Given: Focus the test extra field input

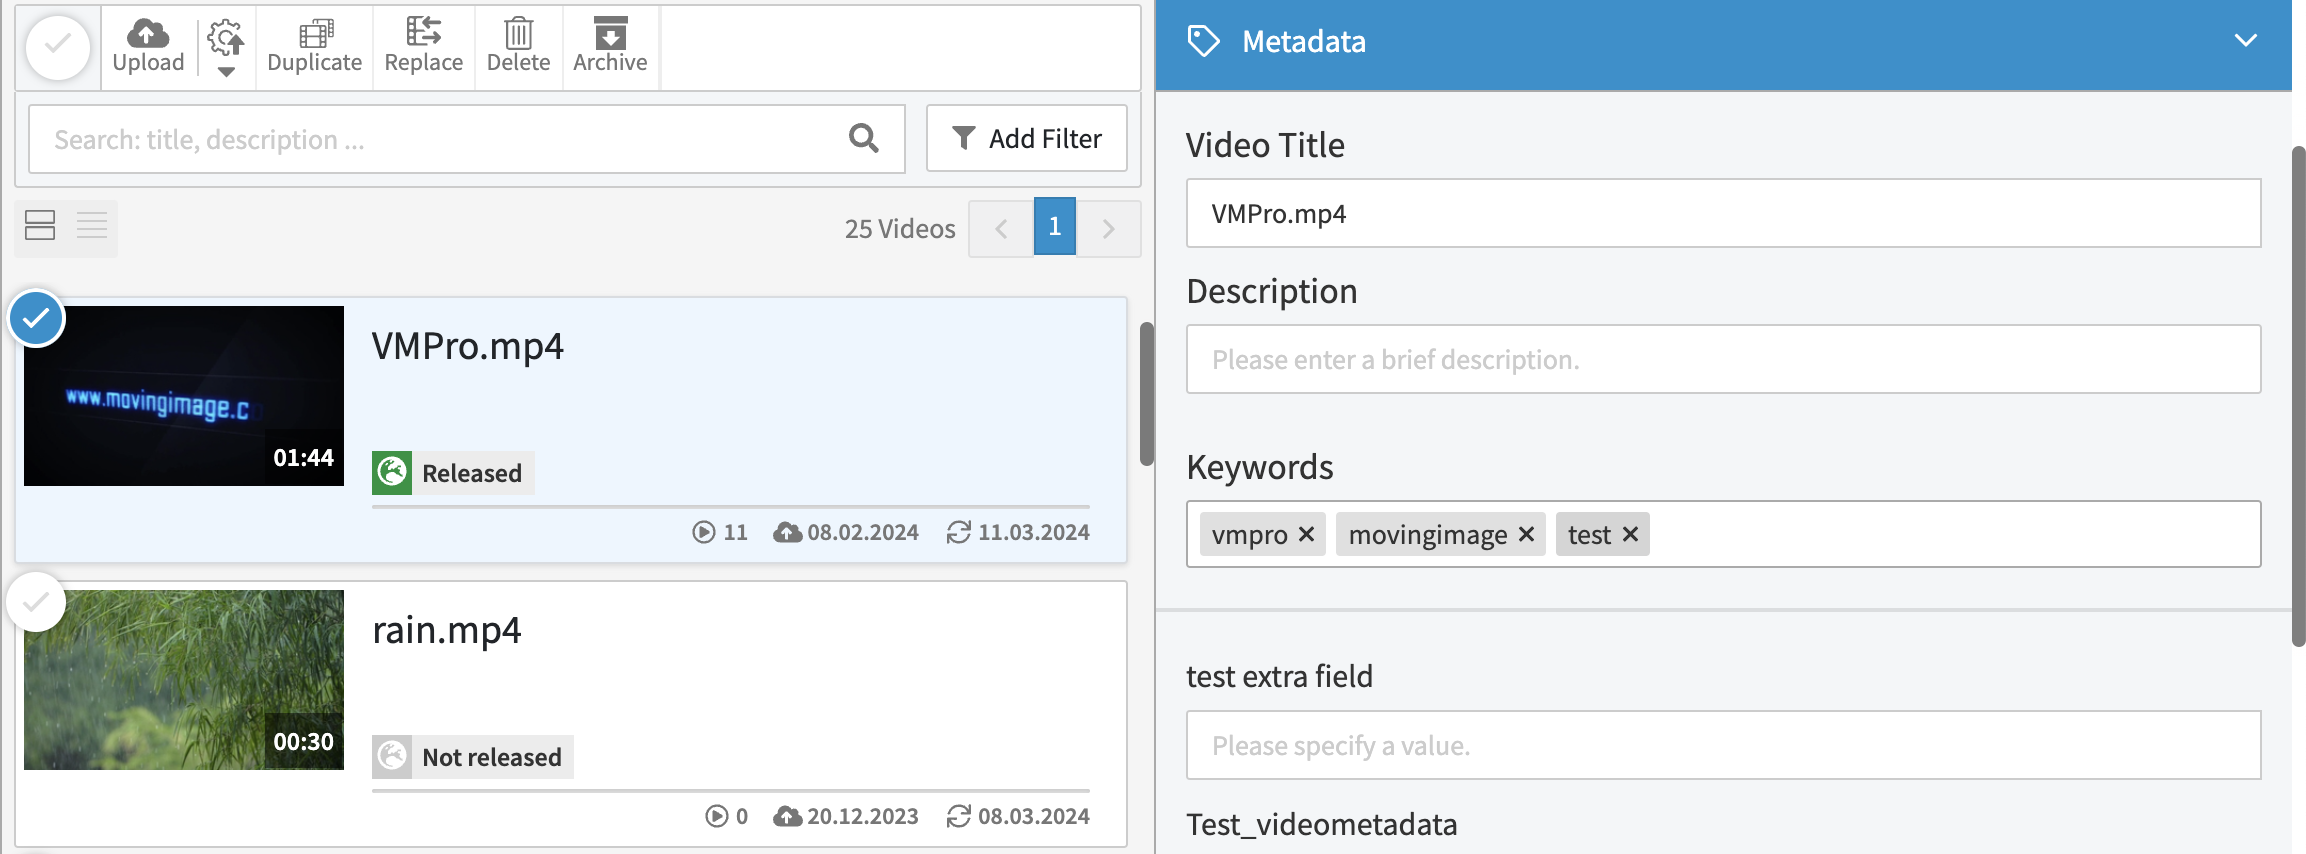Looking at the screenshot, I should click(1723, 745).
